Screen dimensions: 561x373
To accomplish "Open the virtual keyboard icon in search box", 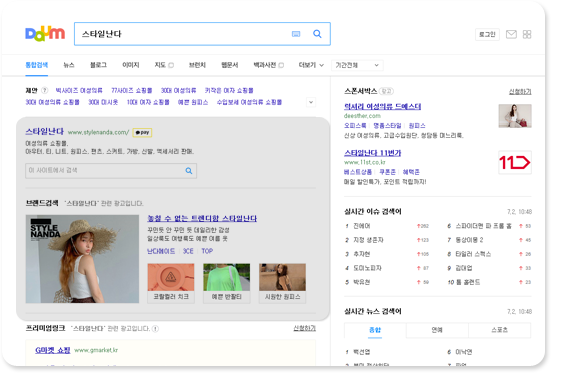I will [x=296, y=34].
